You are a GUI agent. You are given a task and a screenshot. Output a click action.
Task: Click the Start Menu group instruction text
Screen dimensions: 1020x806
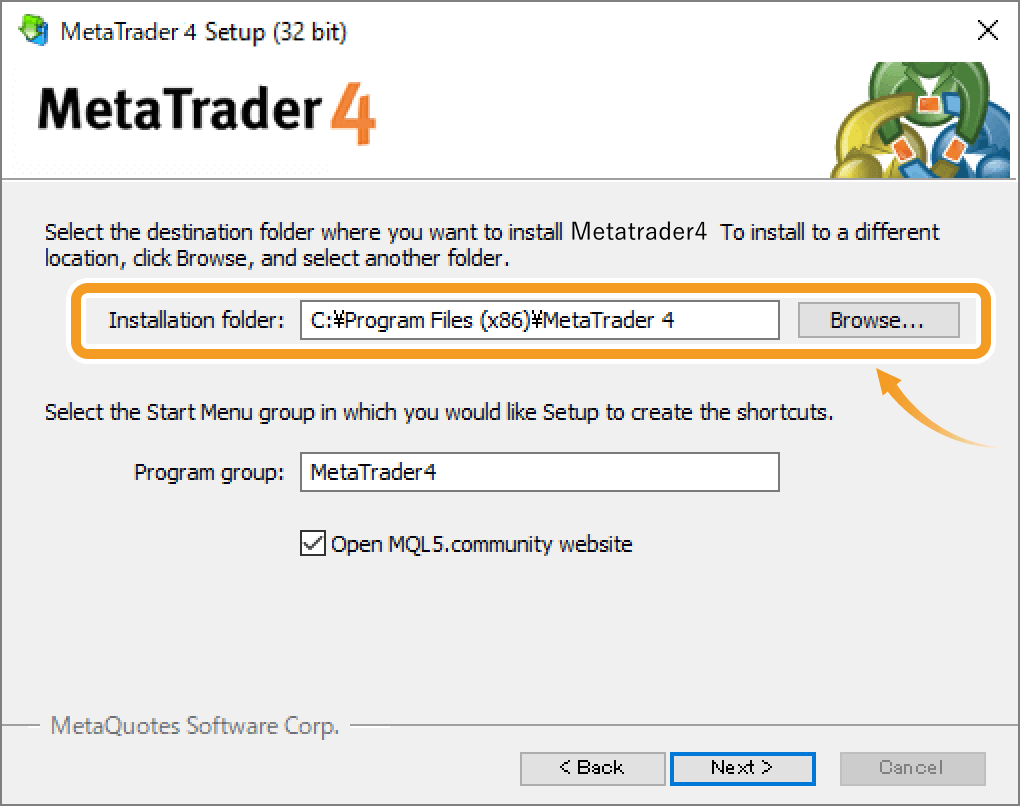[439, 412]
